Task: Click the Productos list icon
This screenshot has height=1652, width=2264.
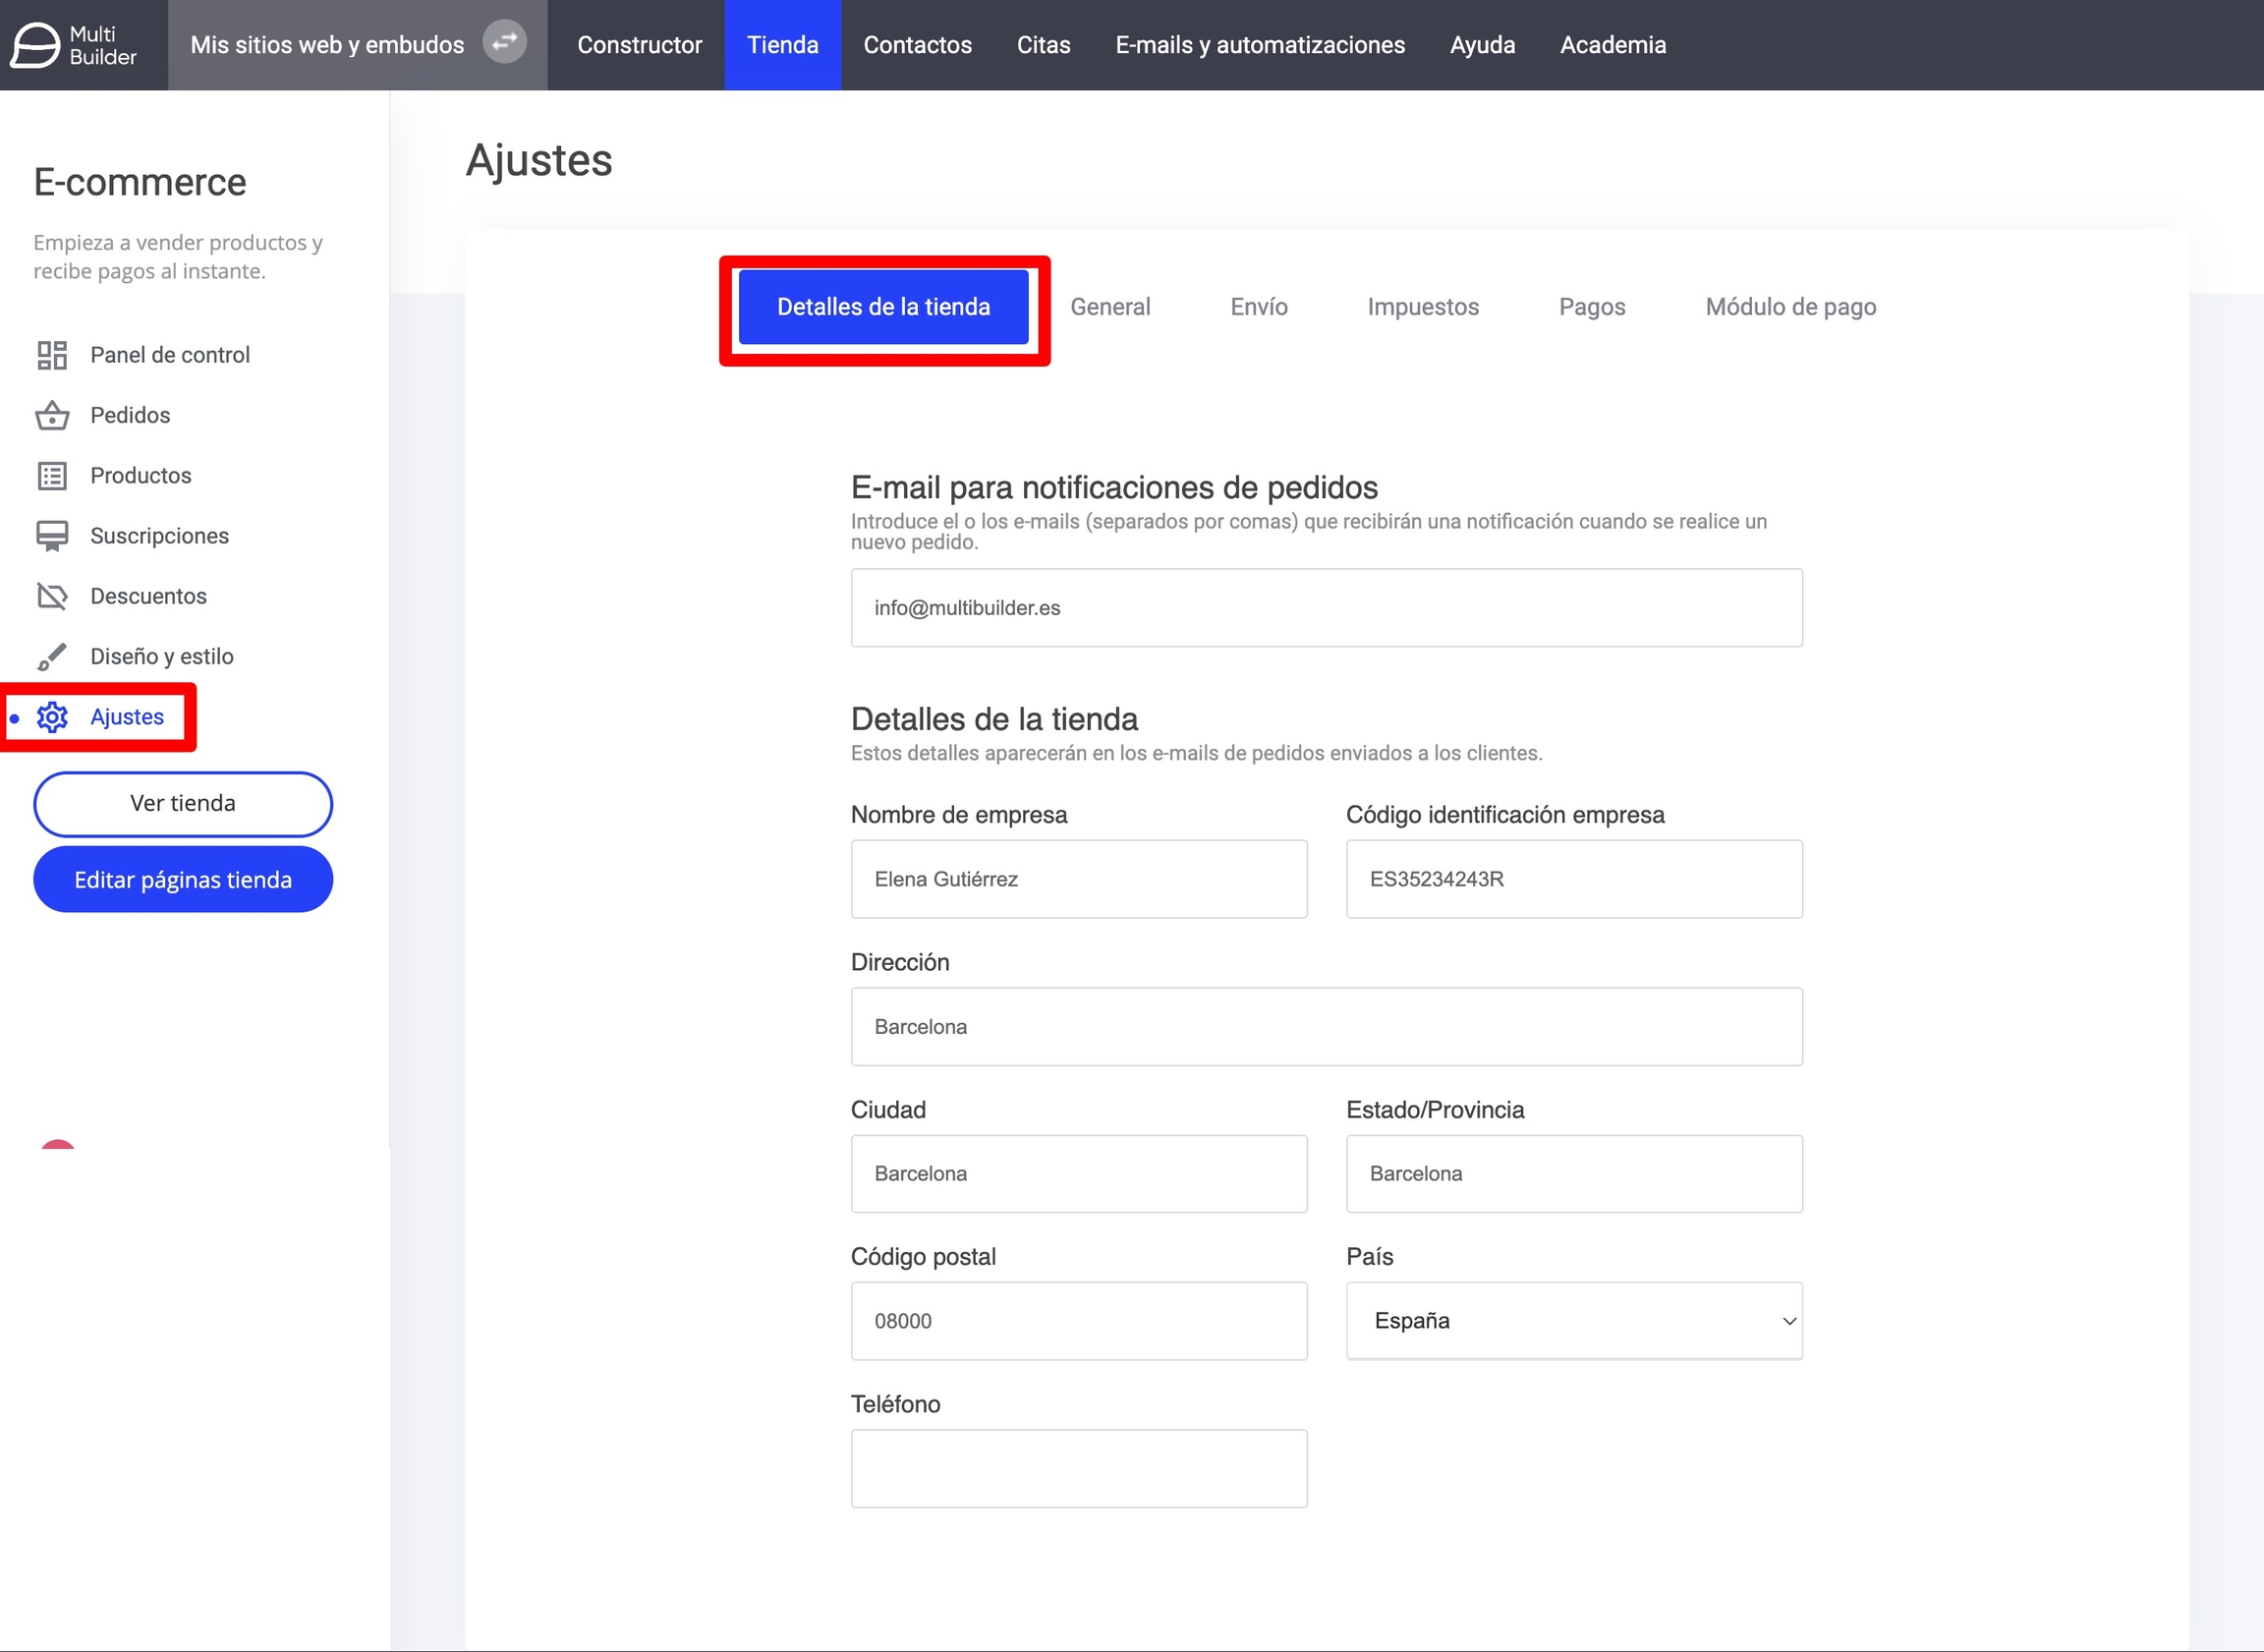Action: 52,476
